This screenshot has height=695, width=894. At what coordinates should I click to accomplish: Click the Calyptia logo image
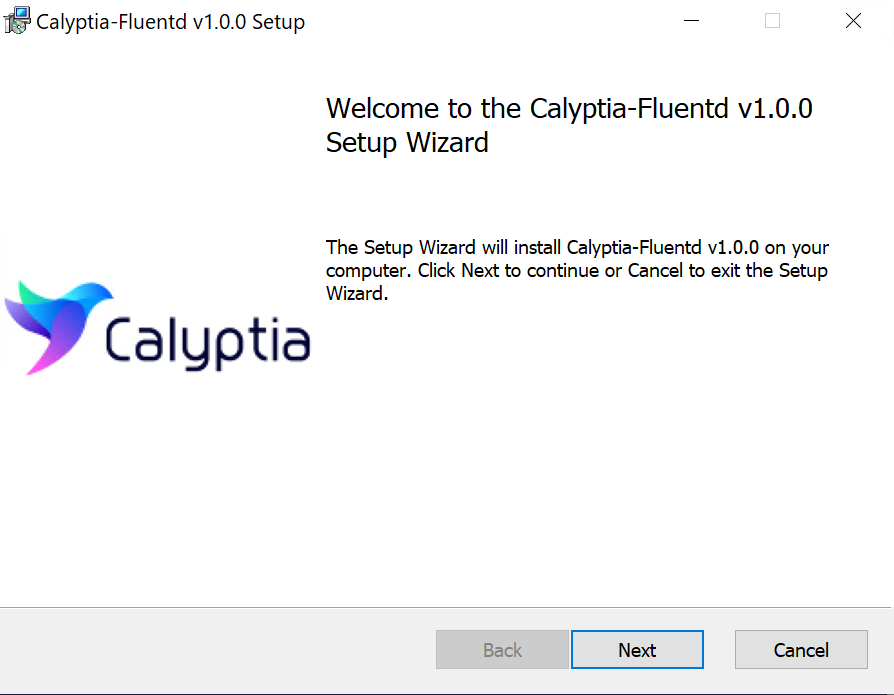point(157,327)
